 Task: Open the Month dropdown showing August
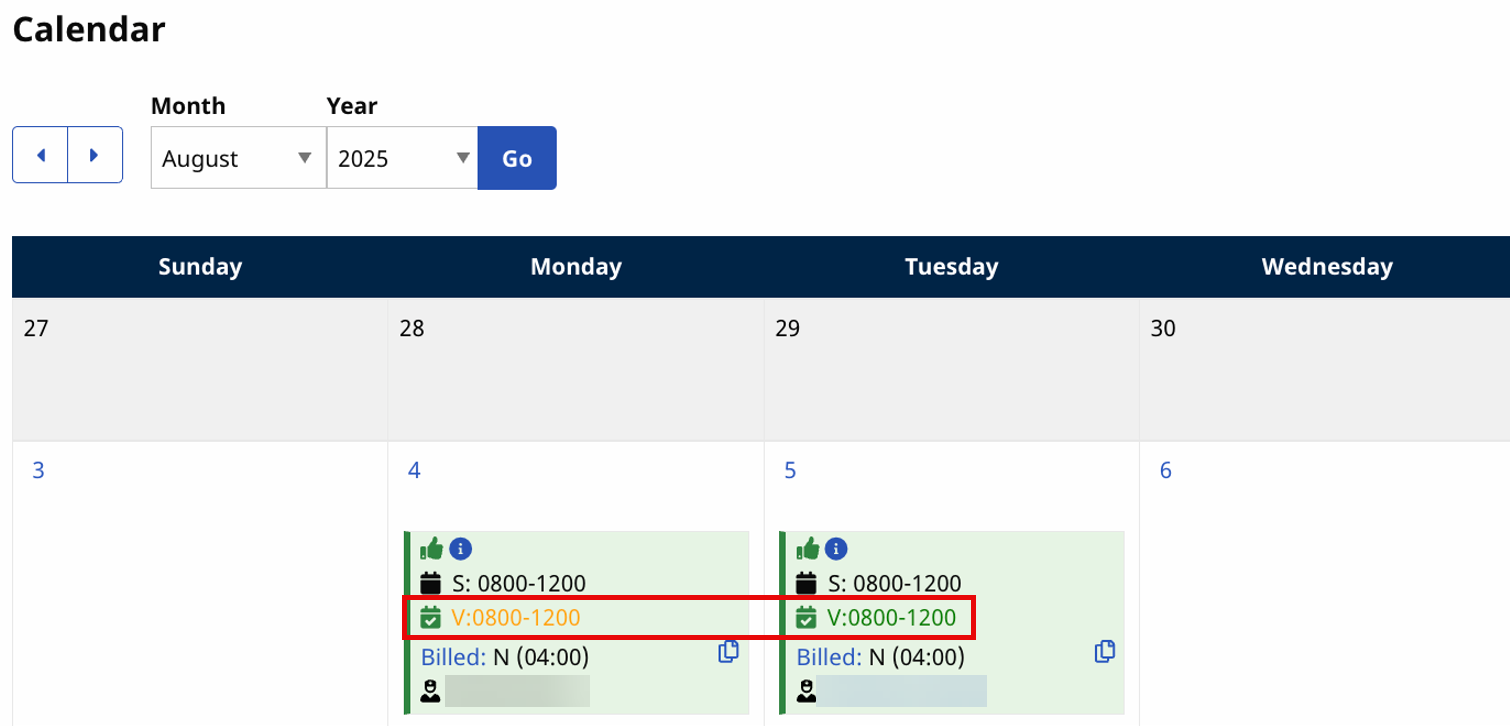point(237,158)
